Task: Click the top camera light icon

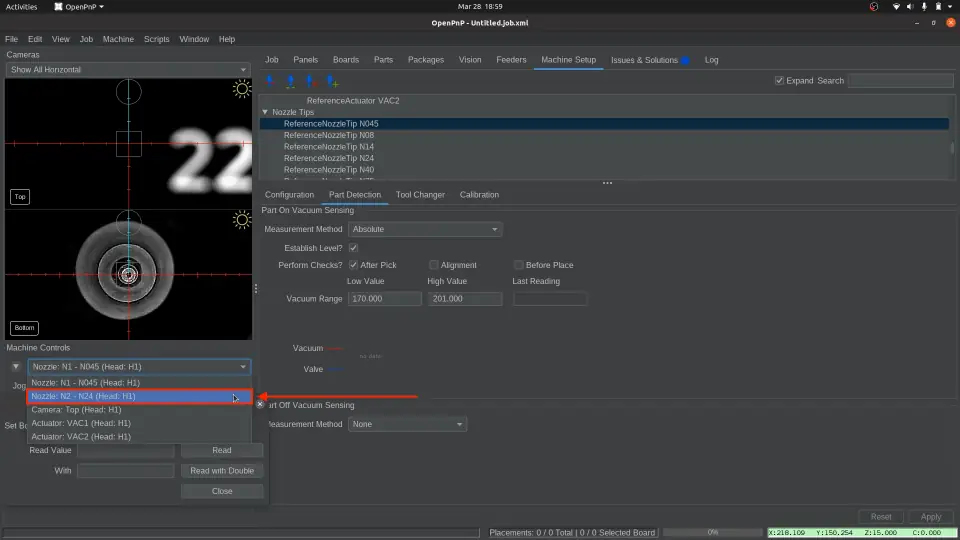Action: click(241, 90)
